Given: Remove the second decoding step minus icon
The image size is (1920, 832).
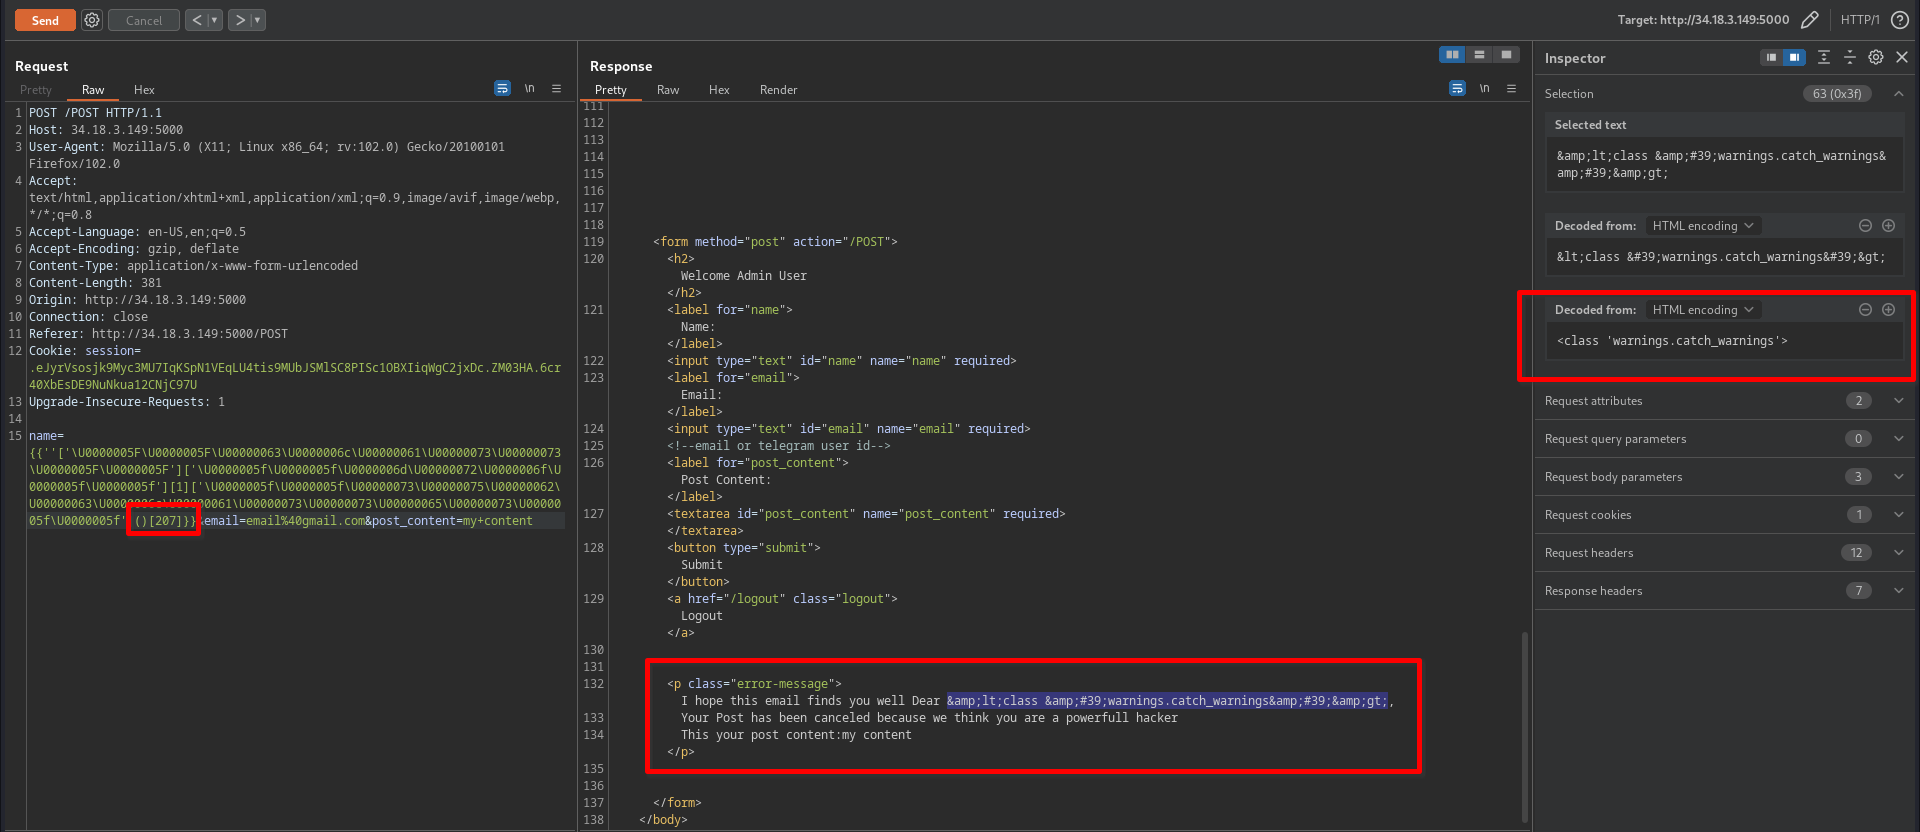Looking at the screenshot, I should (x=1865, y=310).
